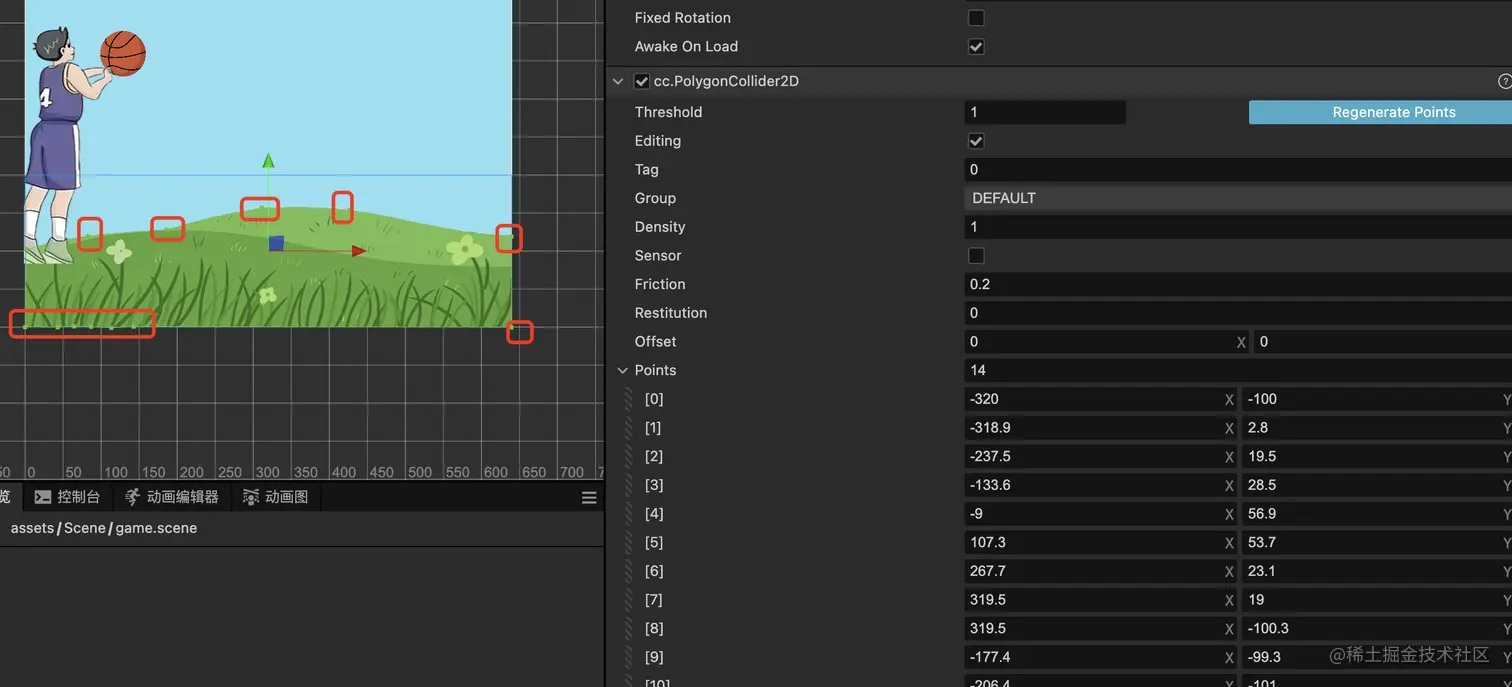
Task: Click the drag handle of point [3]
Action: 629,485
